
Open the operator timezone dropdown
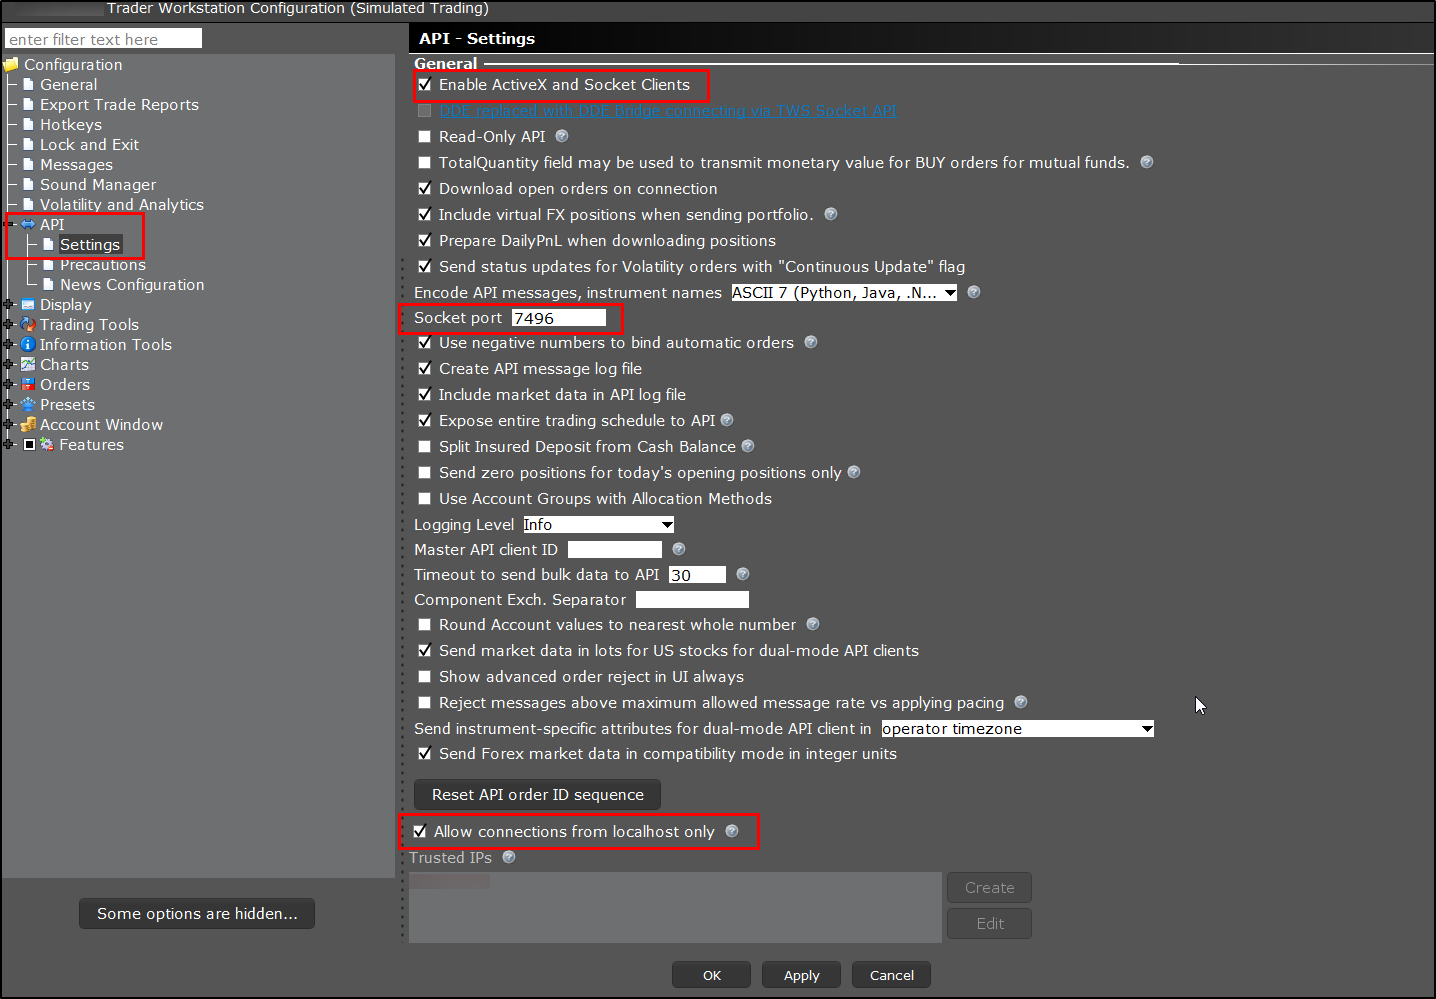(1145, 728)
